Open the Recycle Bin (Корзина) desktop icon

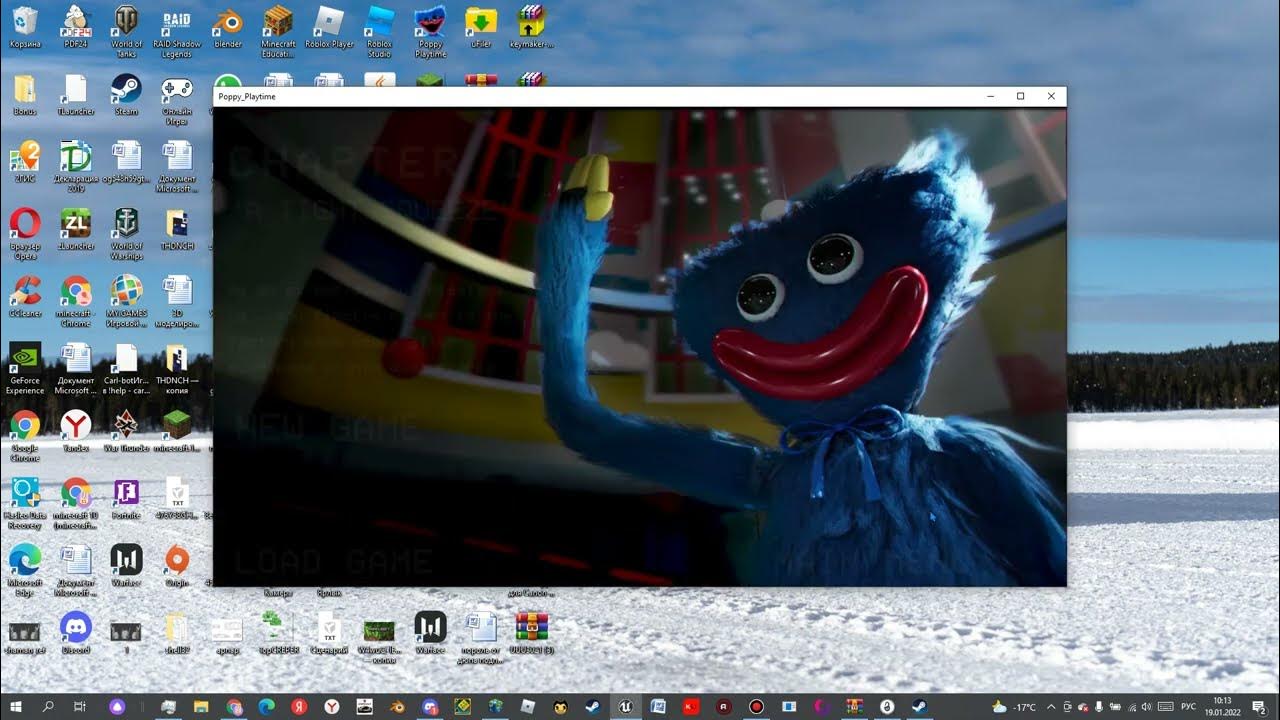coord(25,26)
